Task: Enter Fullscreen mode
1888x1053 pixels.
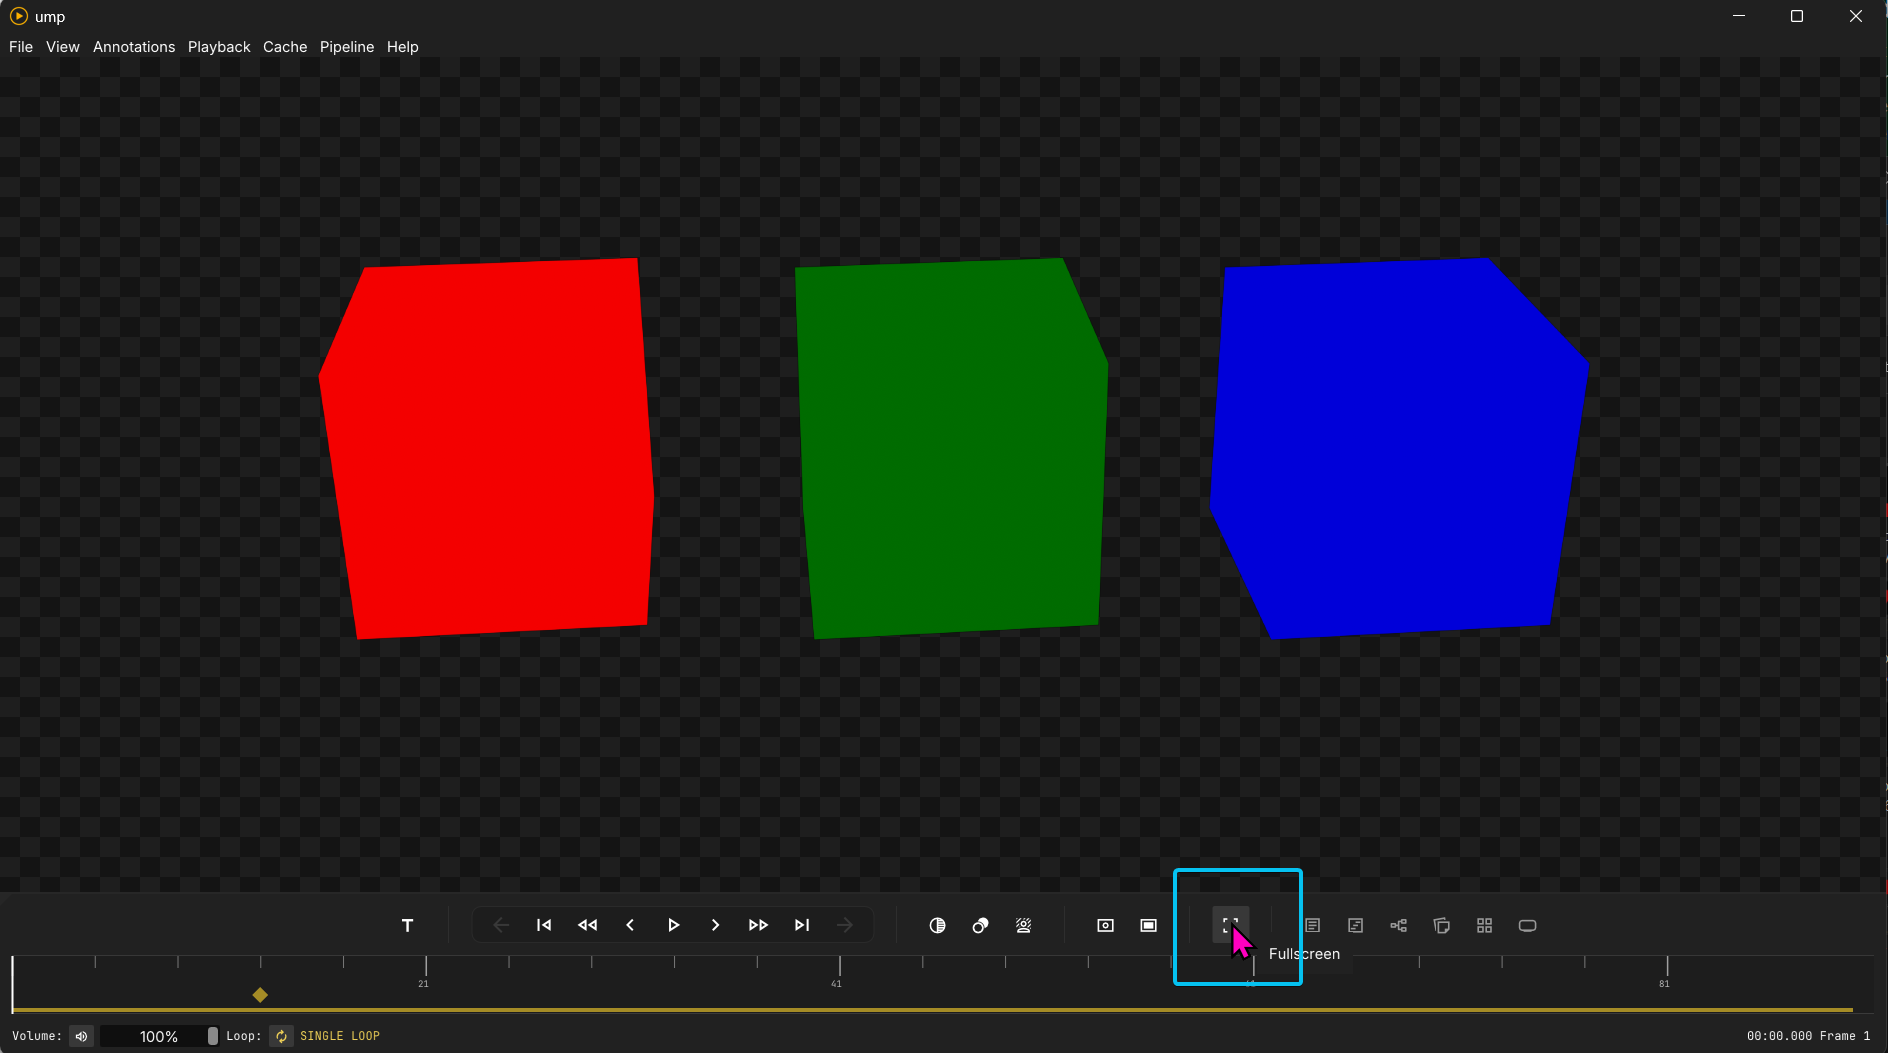Action: [x=1230, y=925]
